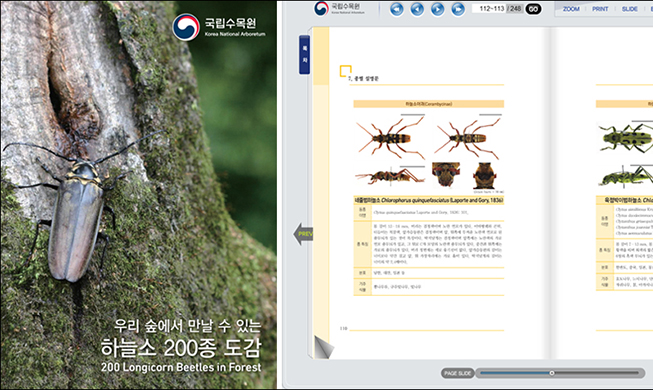Click the section heading next to the yellow bracket
This screenshot has height=390, width=653.
coord(364,78)
